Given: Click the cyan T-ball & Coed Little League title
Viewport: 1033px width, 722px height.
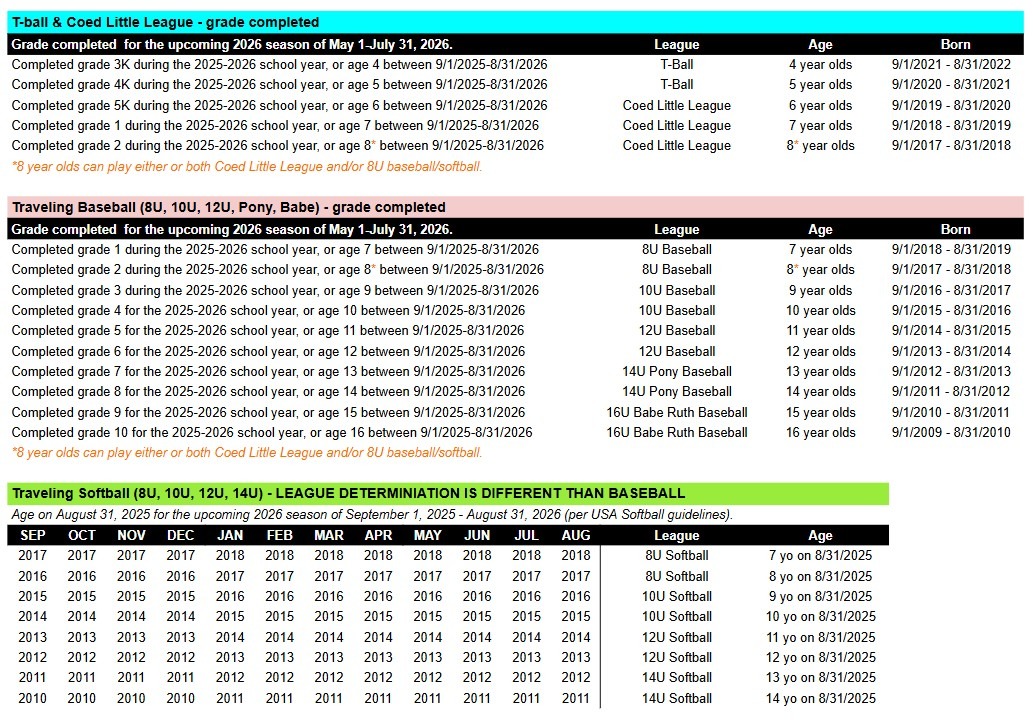Looking at the screenshot, I should coord(166,22).
